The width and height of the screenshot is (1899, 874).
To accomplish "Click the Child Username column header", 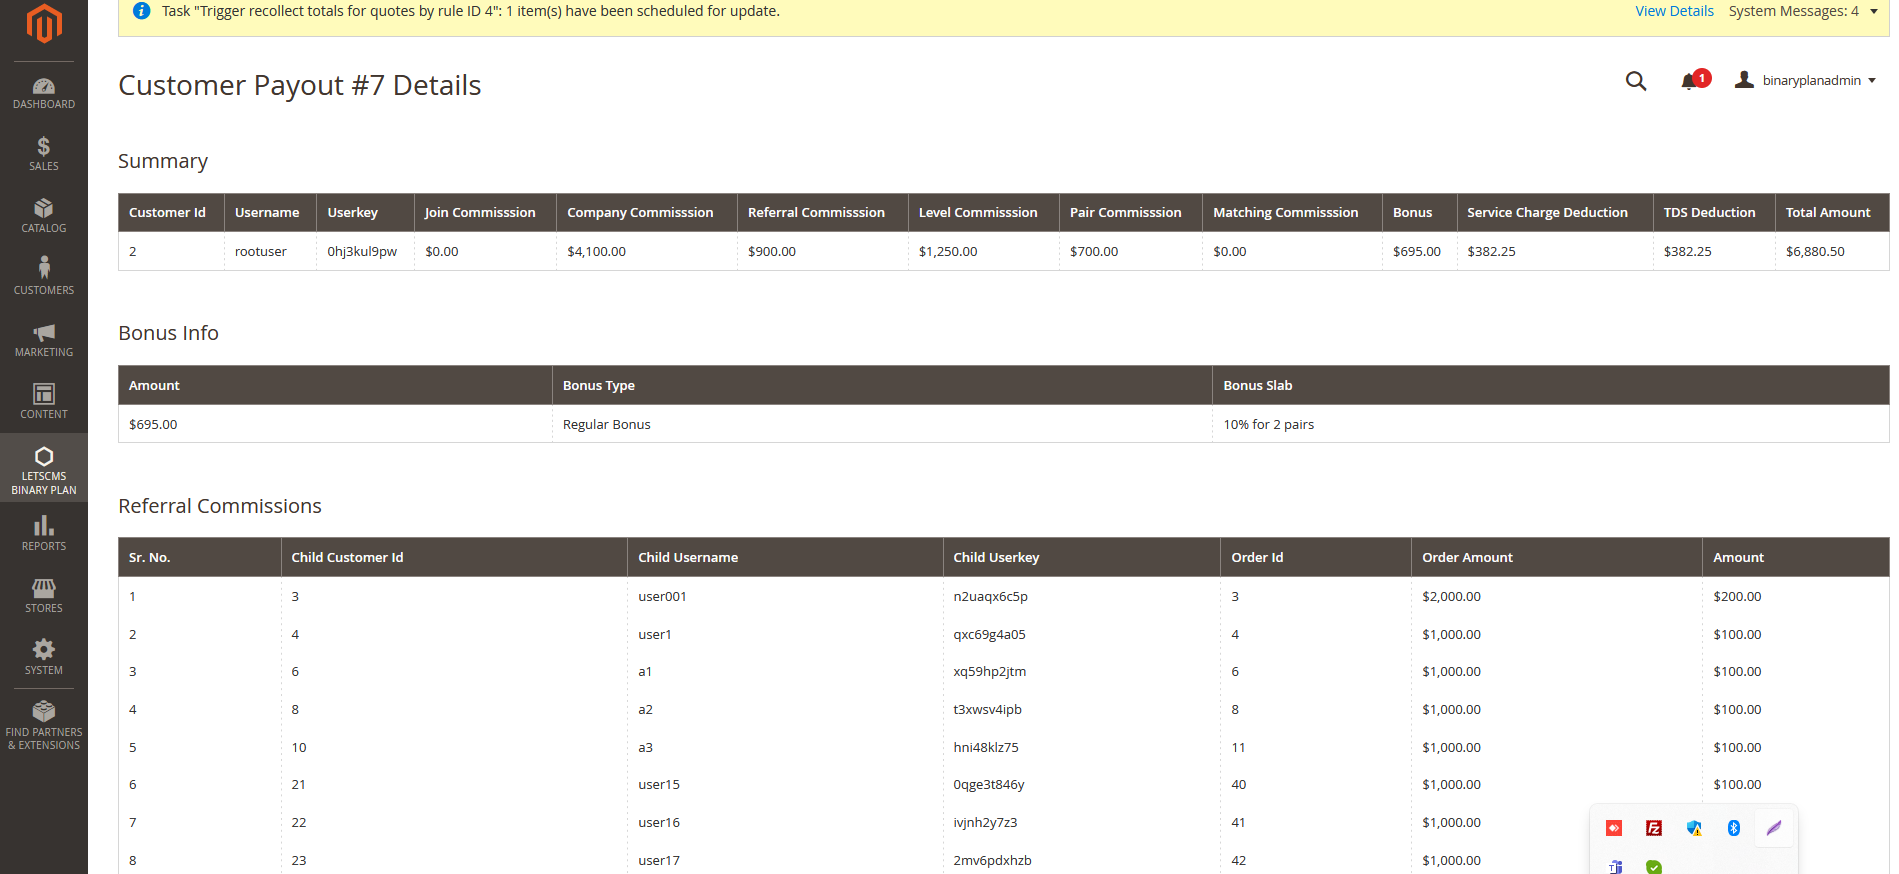I will [688, 557].
